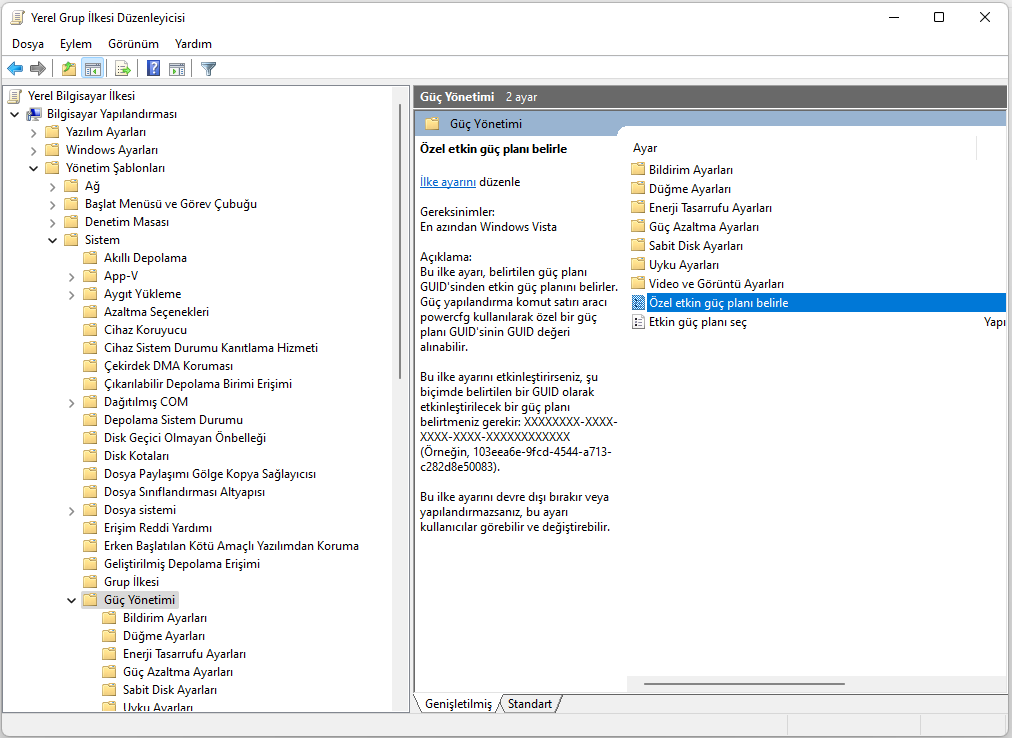Expand the Dağıtılmış COM node
The image size is (1012, 738).
72,402
